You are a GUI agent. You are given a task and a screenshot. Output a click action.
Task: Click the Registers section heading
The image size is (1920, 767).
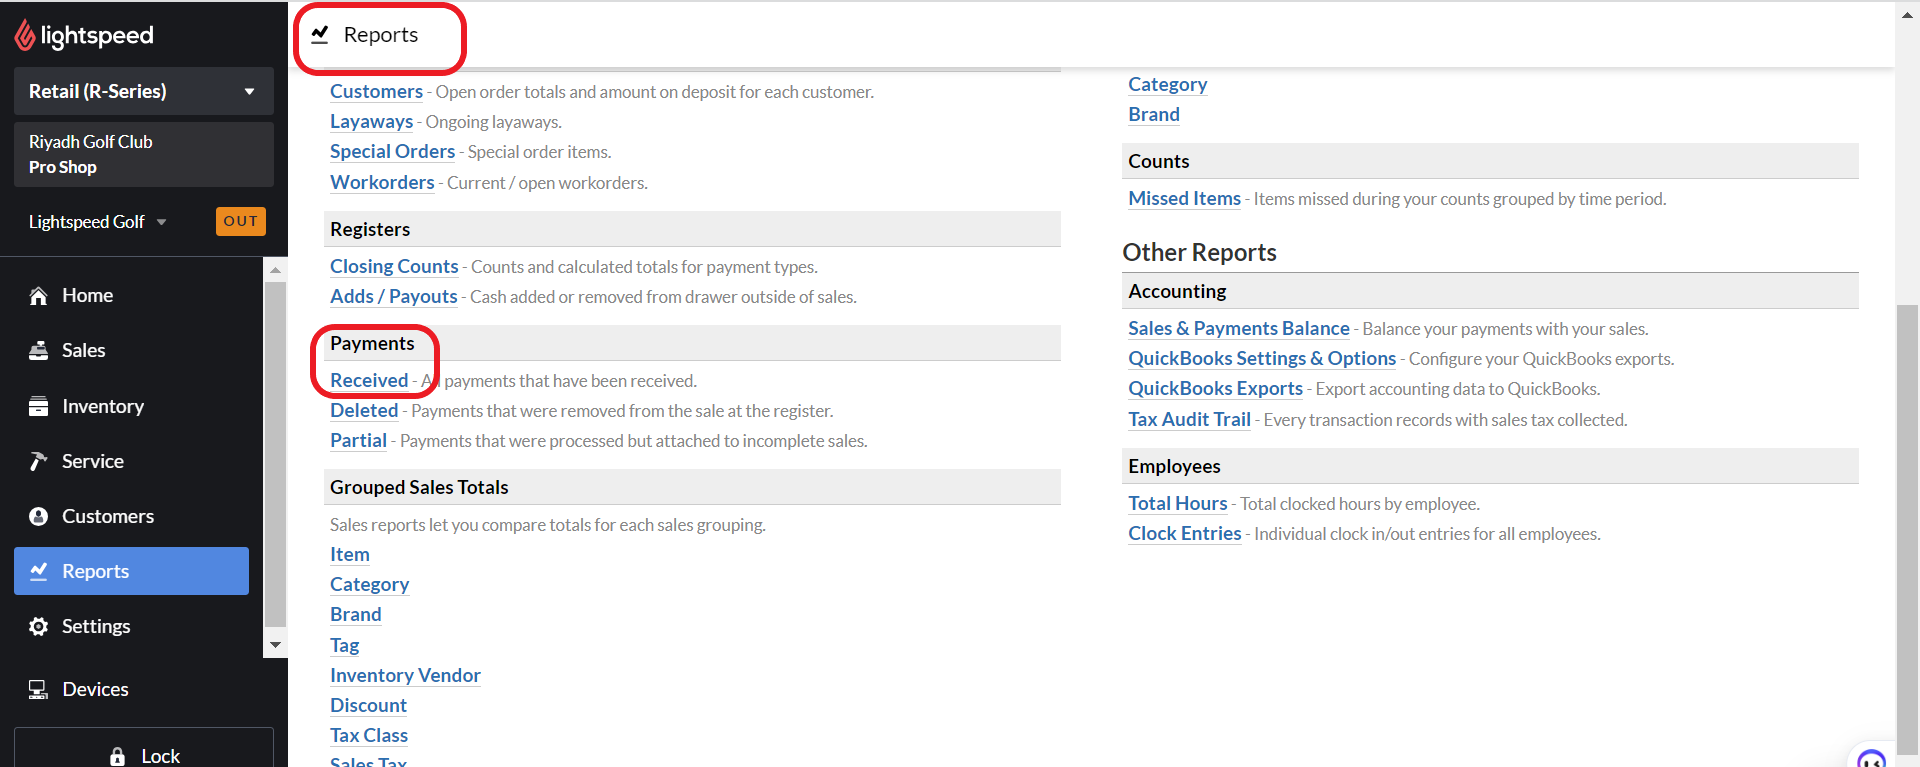click(370, 229)
